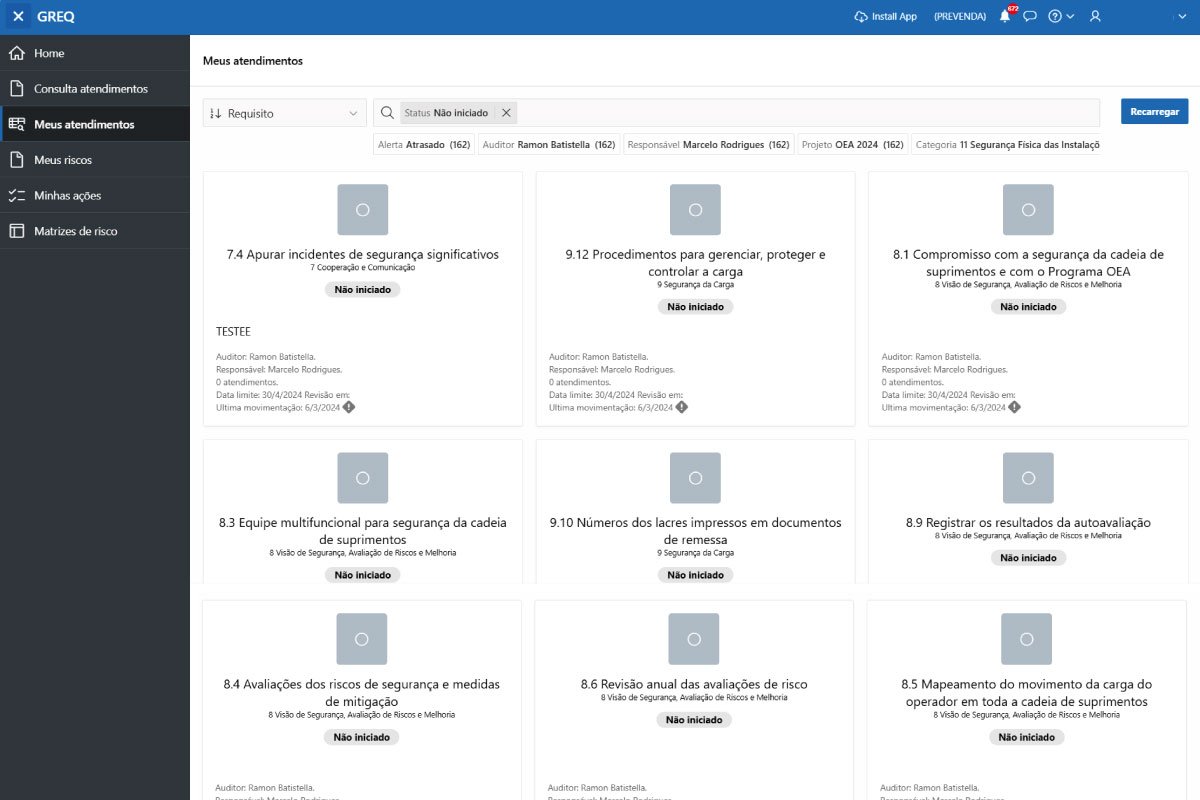1200x800 pixels.
Task: Open the help question mark menu
Action: (1060, 17)
